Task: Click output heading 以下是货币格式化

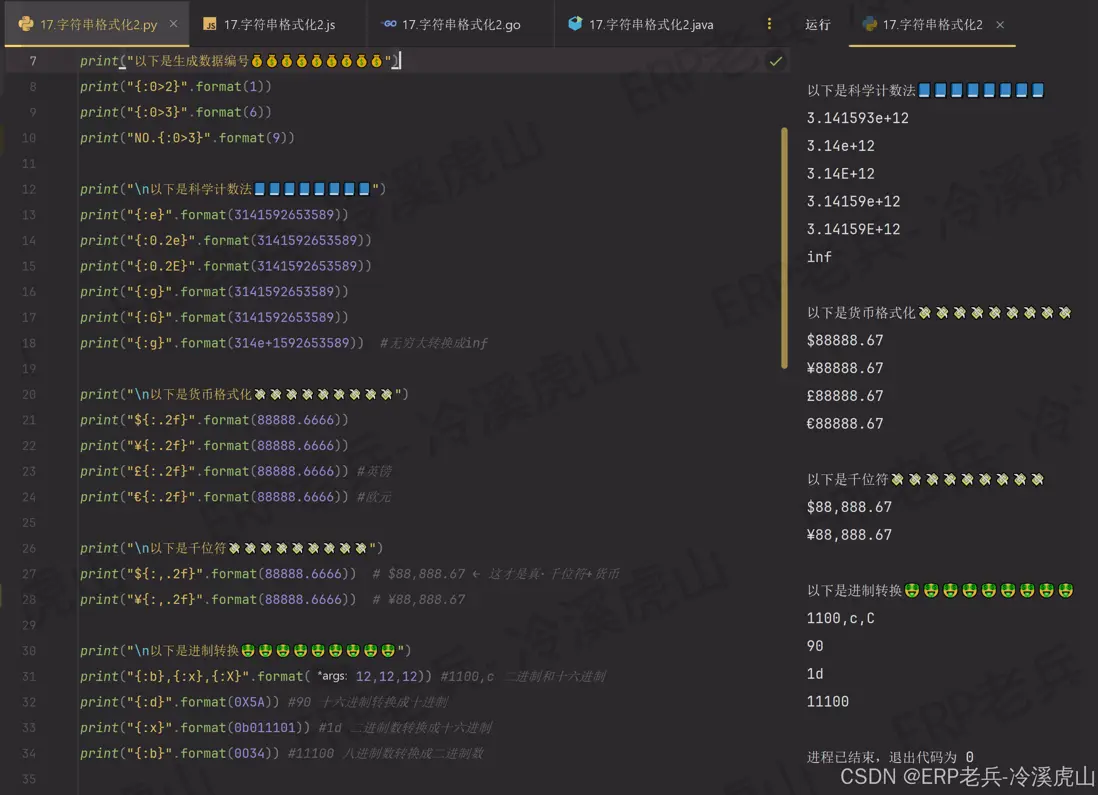Action: [x=938, y=312]
